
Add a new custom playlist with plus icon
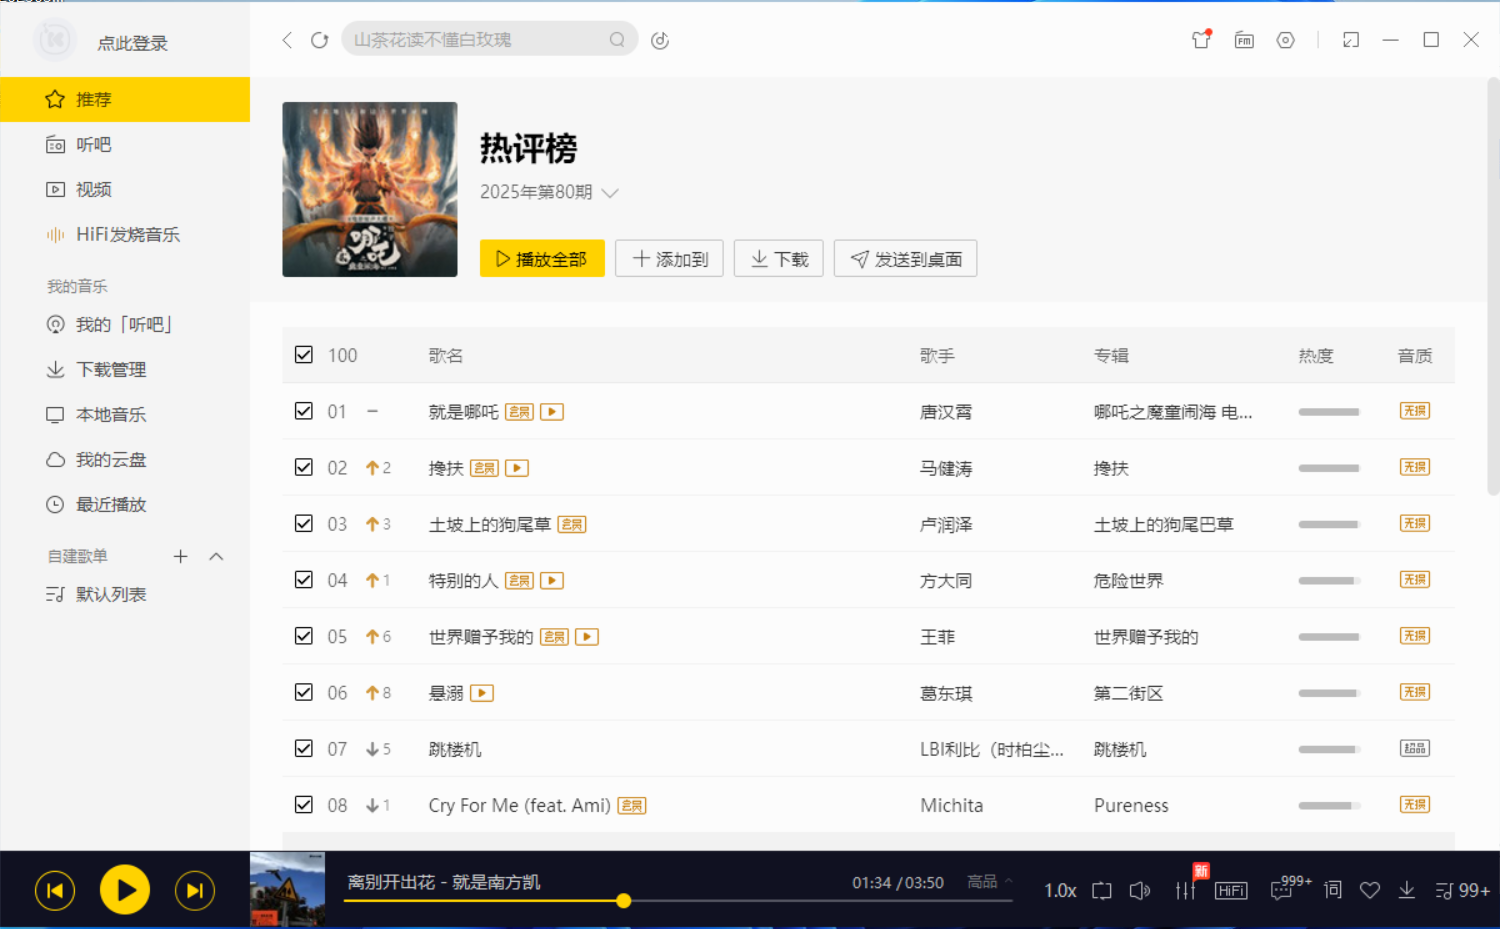click(180, 556)
